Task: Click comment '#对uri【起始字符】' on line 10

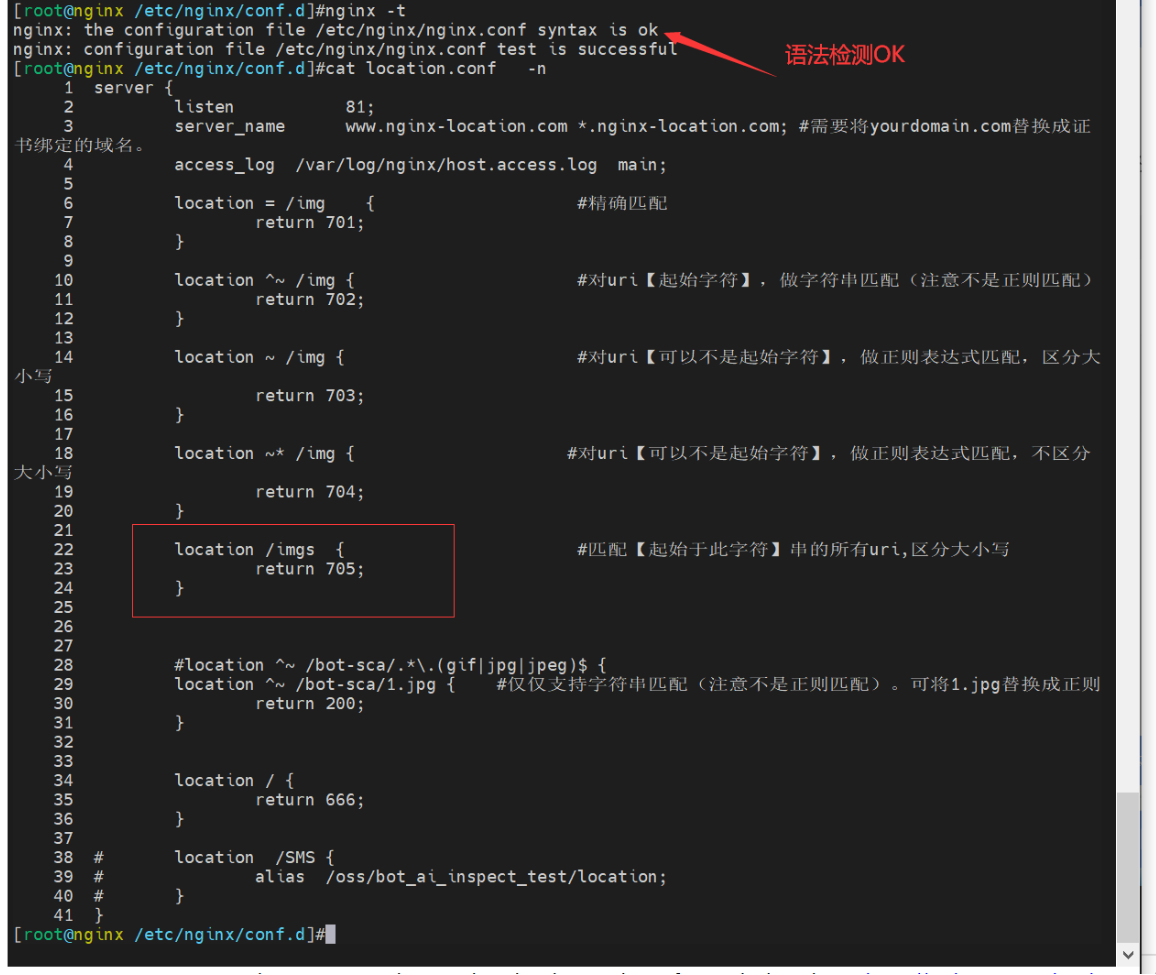Action: pyautogui.click(x=665, y=280)
